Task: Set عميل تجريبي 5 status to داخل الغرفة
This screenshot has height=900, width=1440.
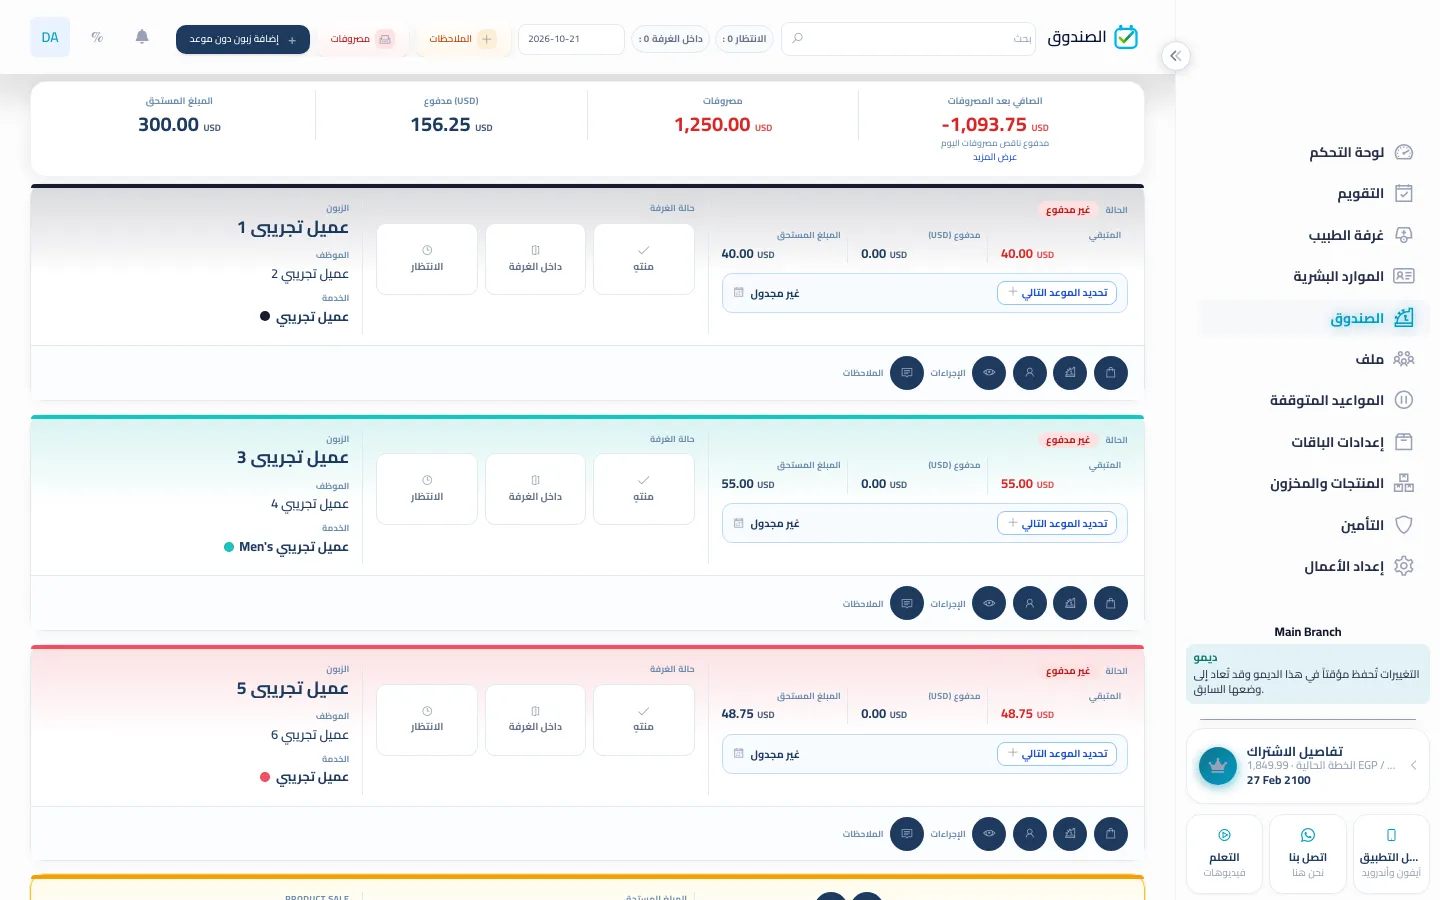Action: [x=535, y=720]
